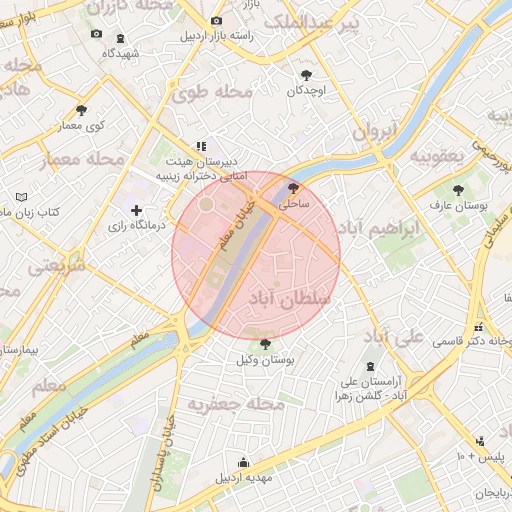This screenshot has width=512, height=512.
Task: Click the book icon above کتاب زبان
Action: 21,197
